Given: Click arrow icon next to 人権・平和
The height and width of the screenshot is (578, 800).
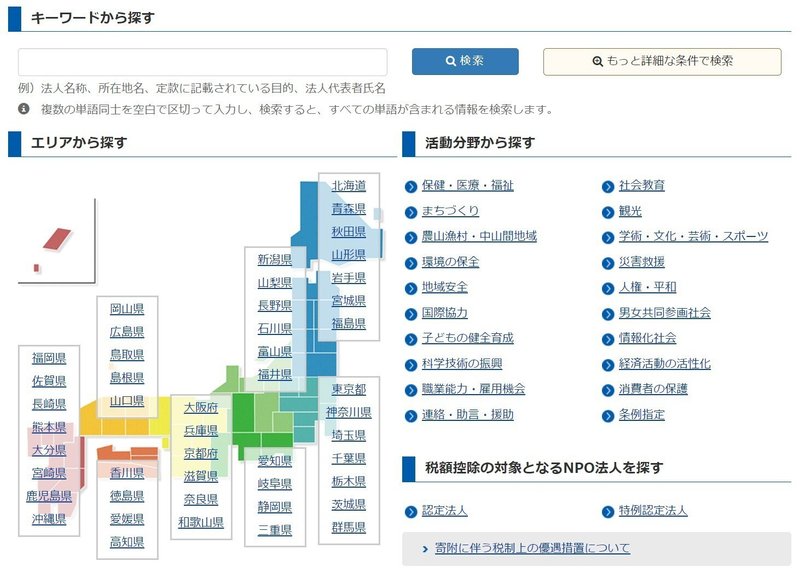Looking at the screenshot, I should (x=608, y=289).
